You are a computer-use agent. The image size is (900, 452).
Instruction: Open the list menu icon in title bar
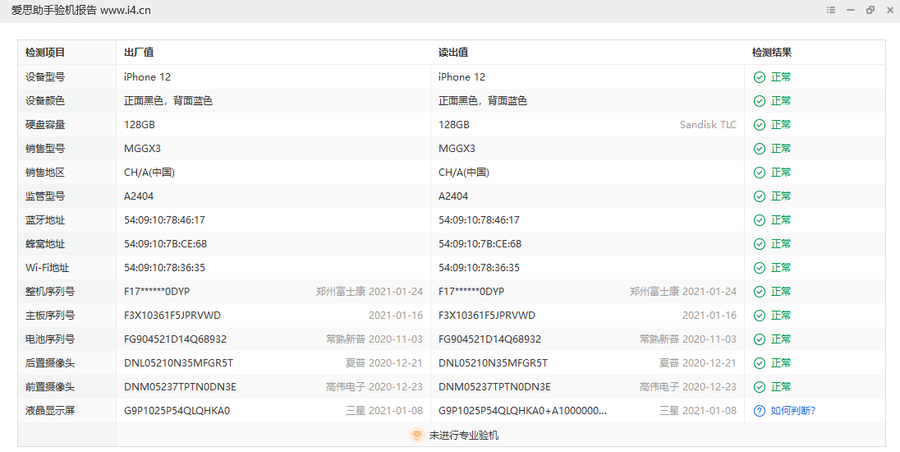pos(831,10)
